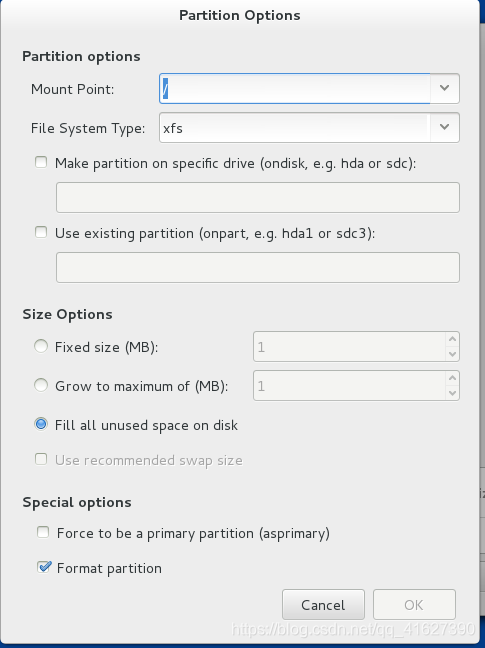Click the Mount Point text field
This screenshot has height=648, width=485.
click(295, 88)
